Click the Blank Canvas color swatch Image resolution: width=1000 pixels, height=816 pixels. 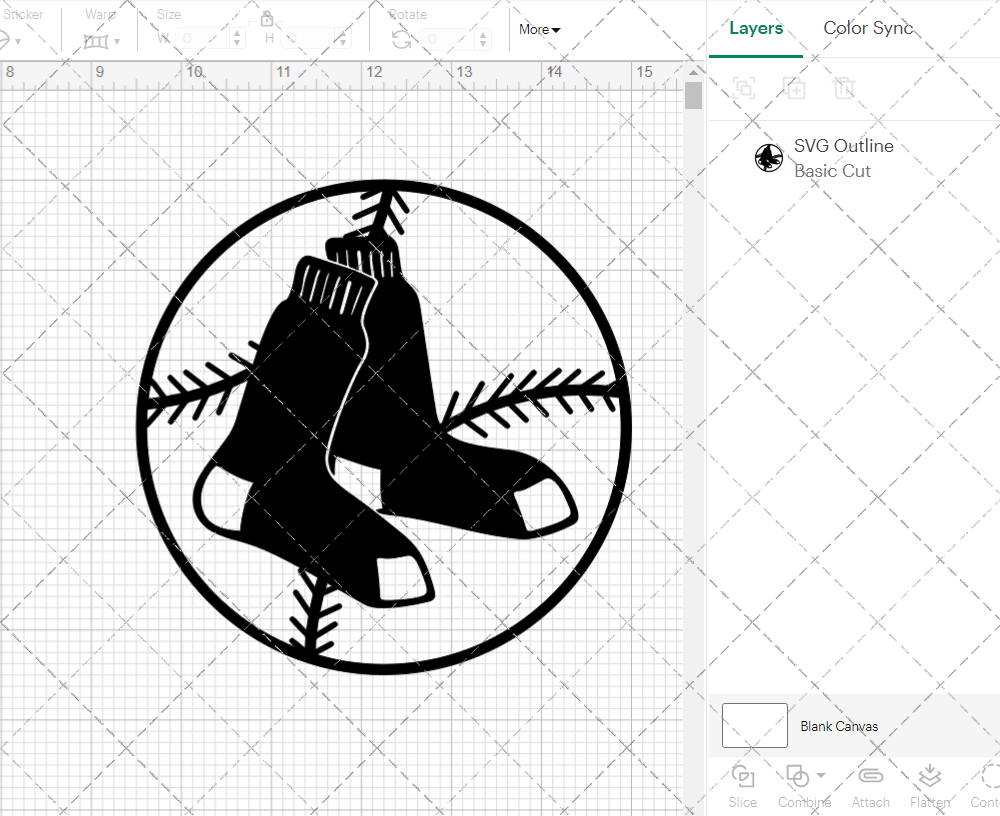754,725
